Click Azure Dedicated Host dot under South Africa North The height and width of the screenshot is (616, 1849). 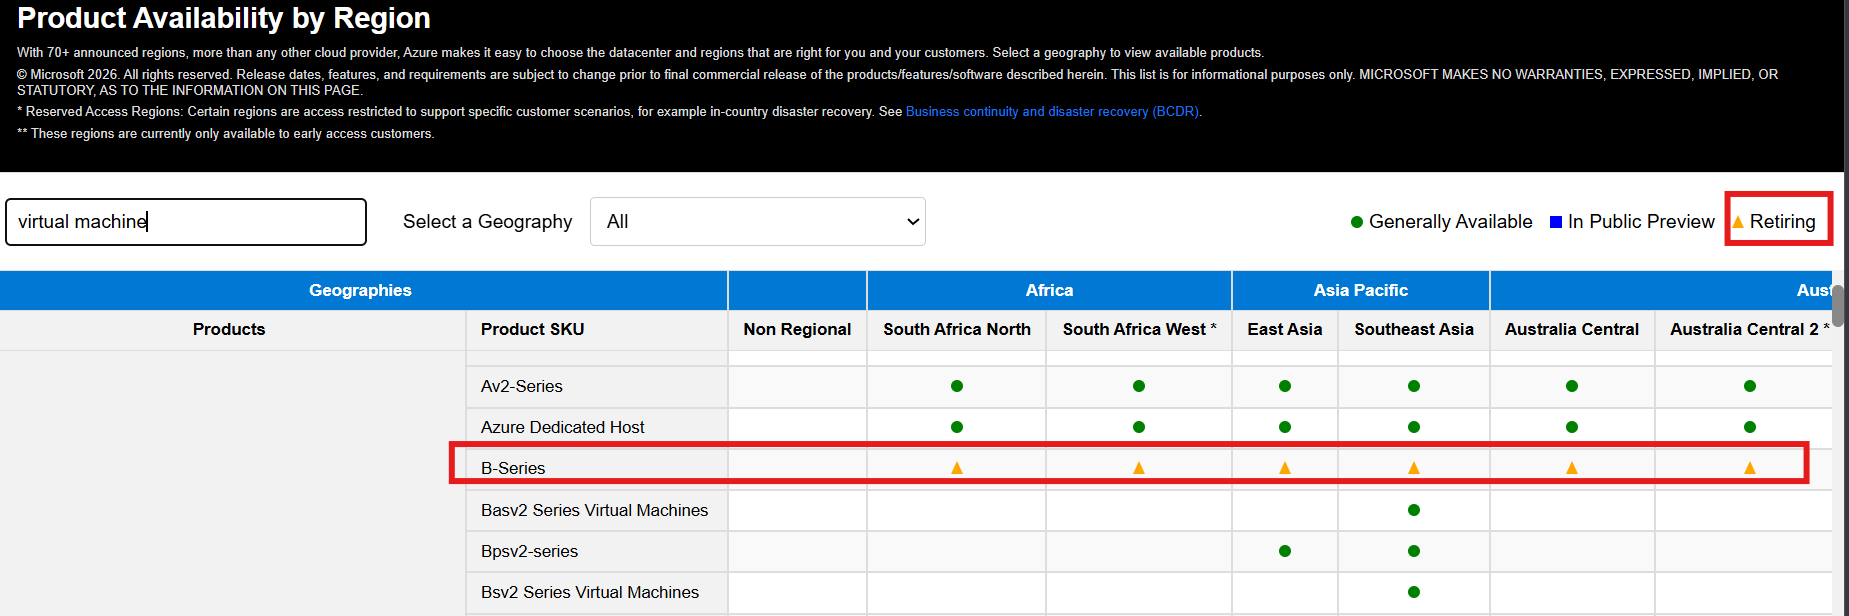957,427
